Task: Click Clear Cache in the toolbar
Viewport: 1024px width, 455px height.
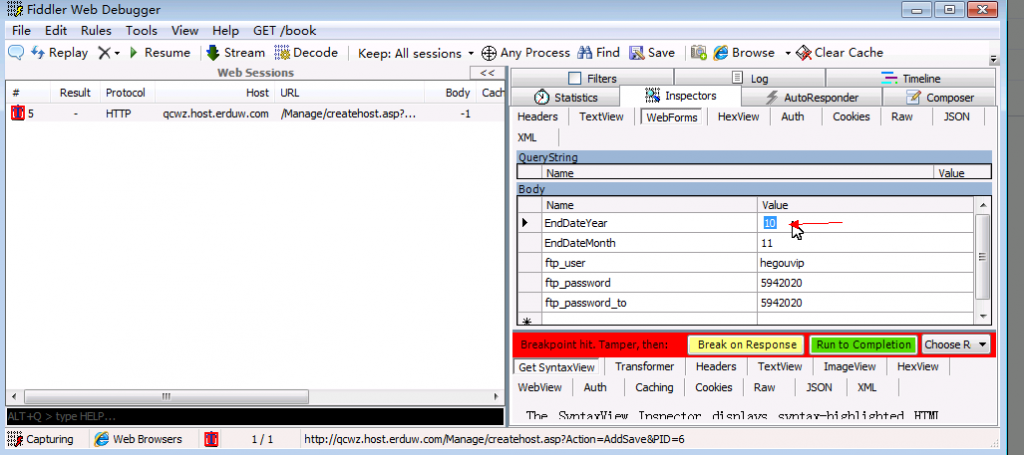Action: click(839, 53)
